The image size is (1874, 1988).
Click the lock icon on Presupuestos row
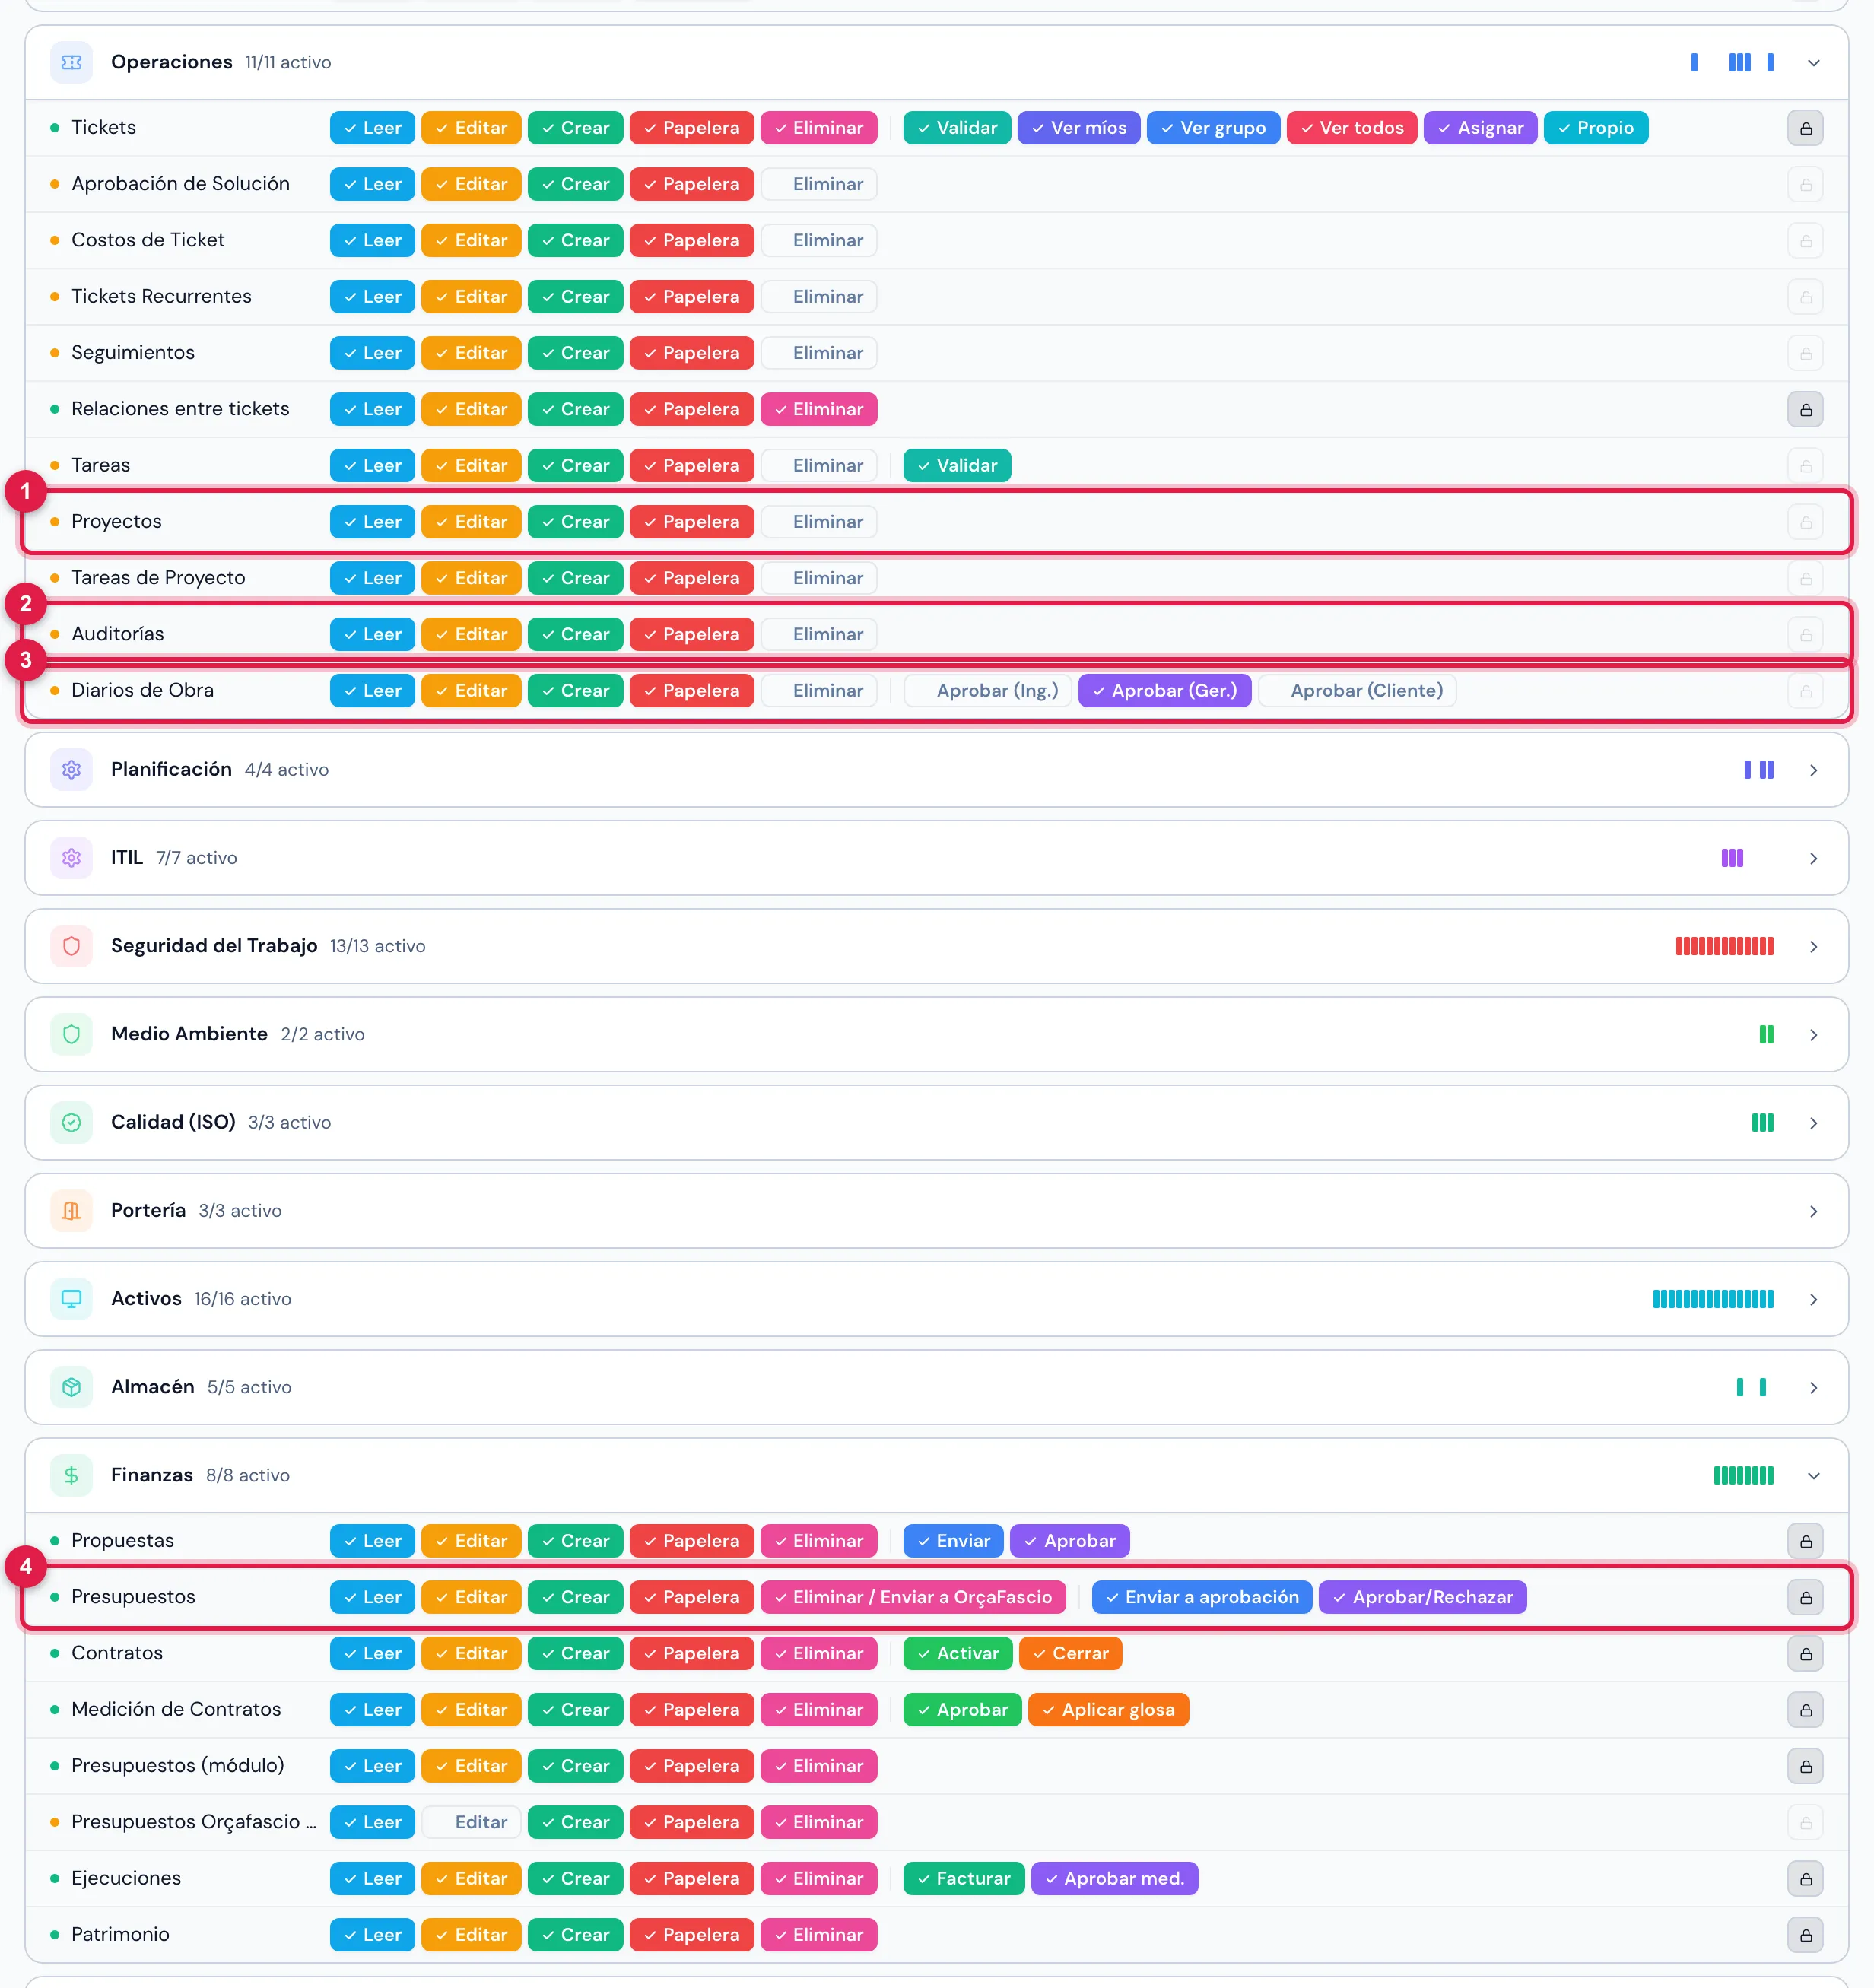click(x=1805, y=1597)
